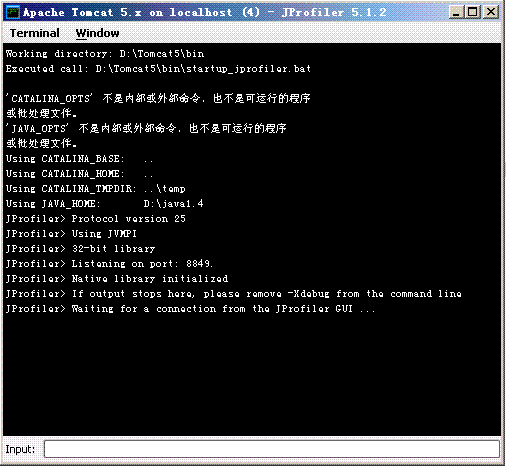Click 'Waiting for a connection' line
This screenshot has height=466, width=506.
pos(190,309)
